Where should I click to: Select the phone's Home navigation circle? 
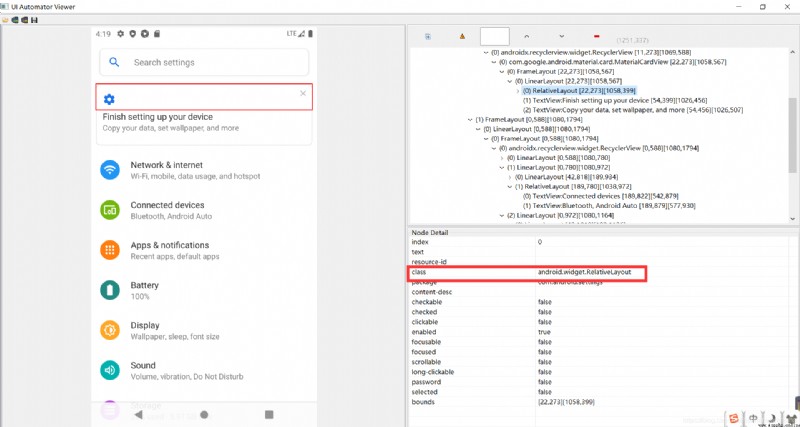[204, 414]
